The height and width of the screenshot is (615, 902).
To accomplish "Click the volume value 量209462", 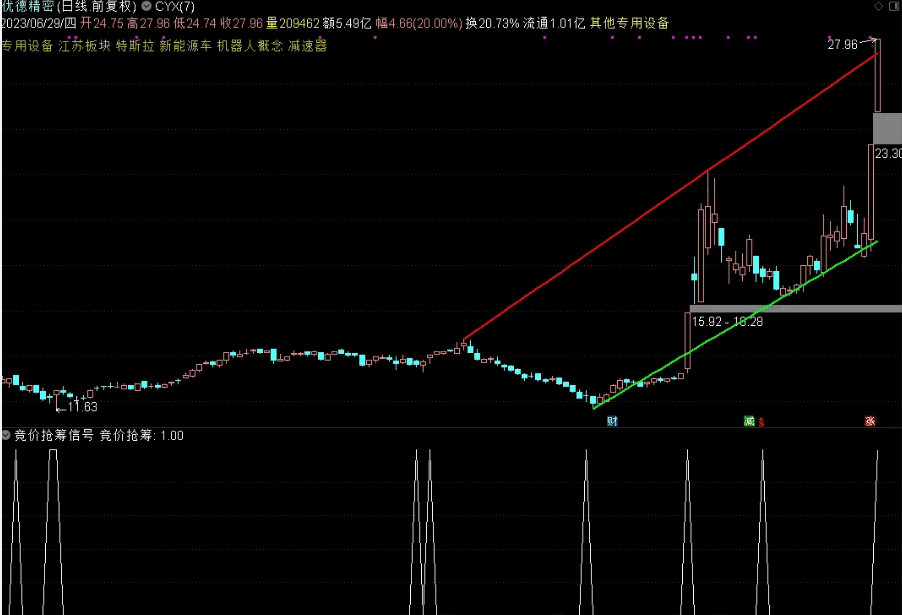I will pyautogui.click(x=293, y=23).
